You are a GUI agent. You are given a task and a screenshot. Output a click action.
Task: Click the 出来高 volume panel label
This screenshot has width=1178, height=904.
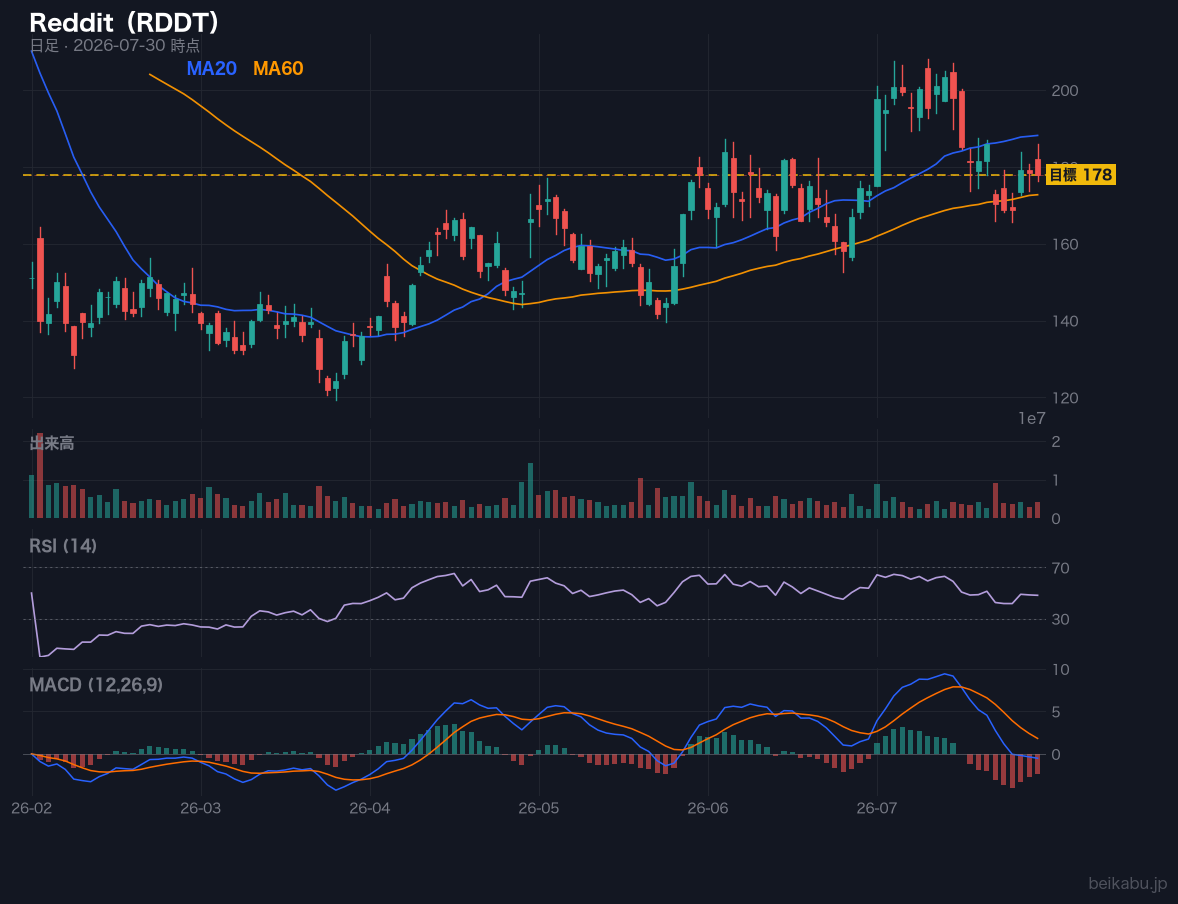click(52, 443)
